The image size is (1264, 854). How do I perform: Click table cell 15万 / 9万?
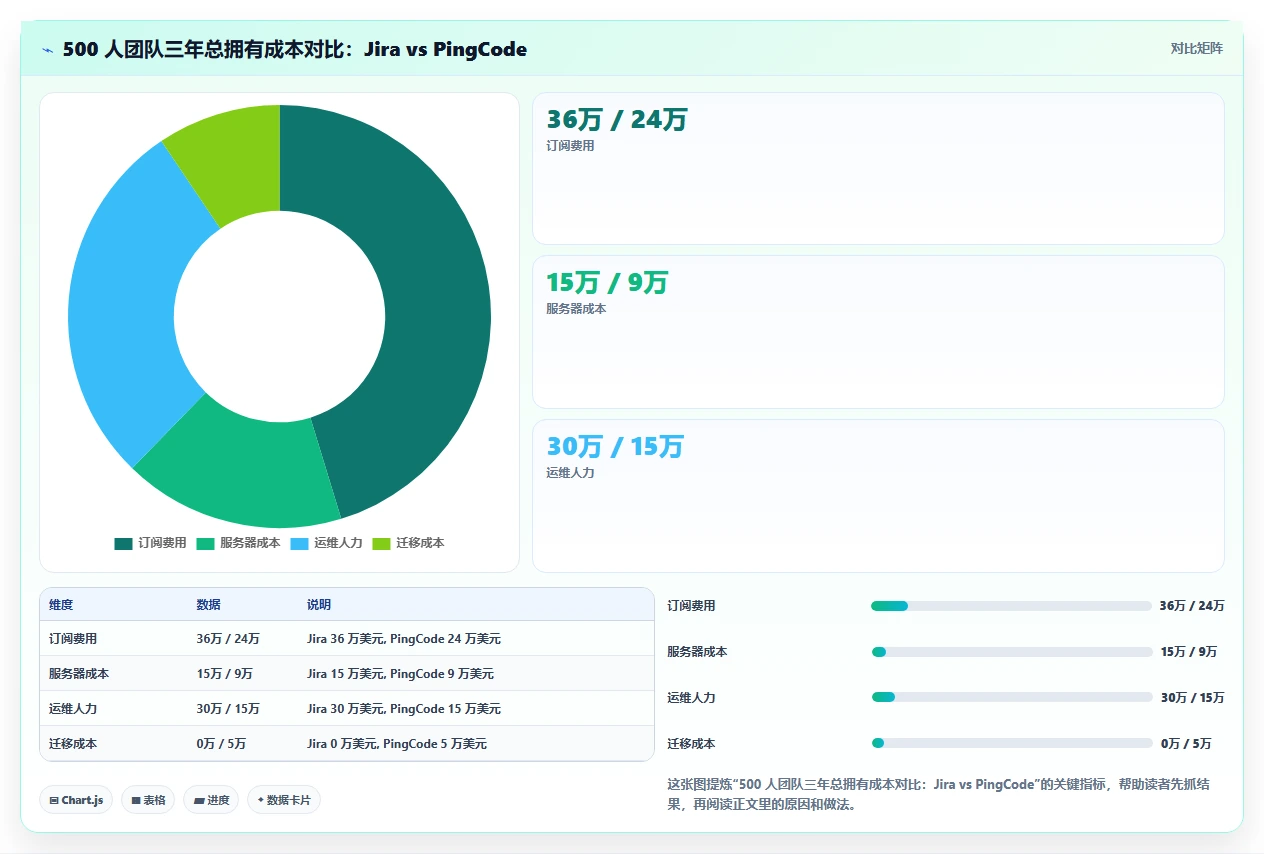click(224, 673)
